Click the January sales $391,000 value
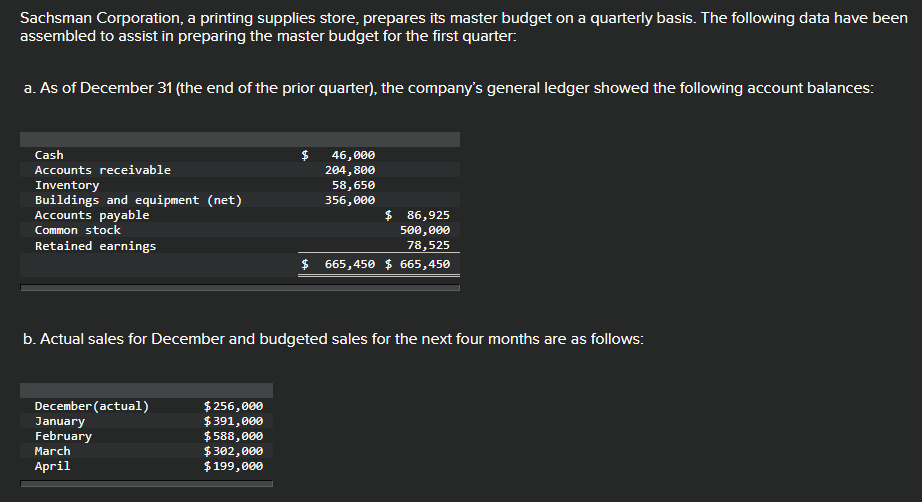The height and width of the screenshot is (502, 922). click(x=233, y=421)
